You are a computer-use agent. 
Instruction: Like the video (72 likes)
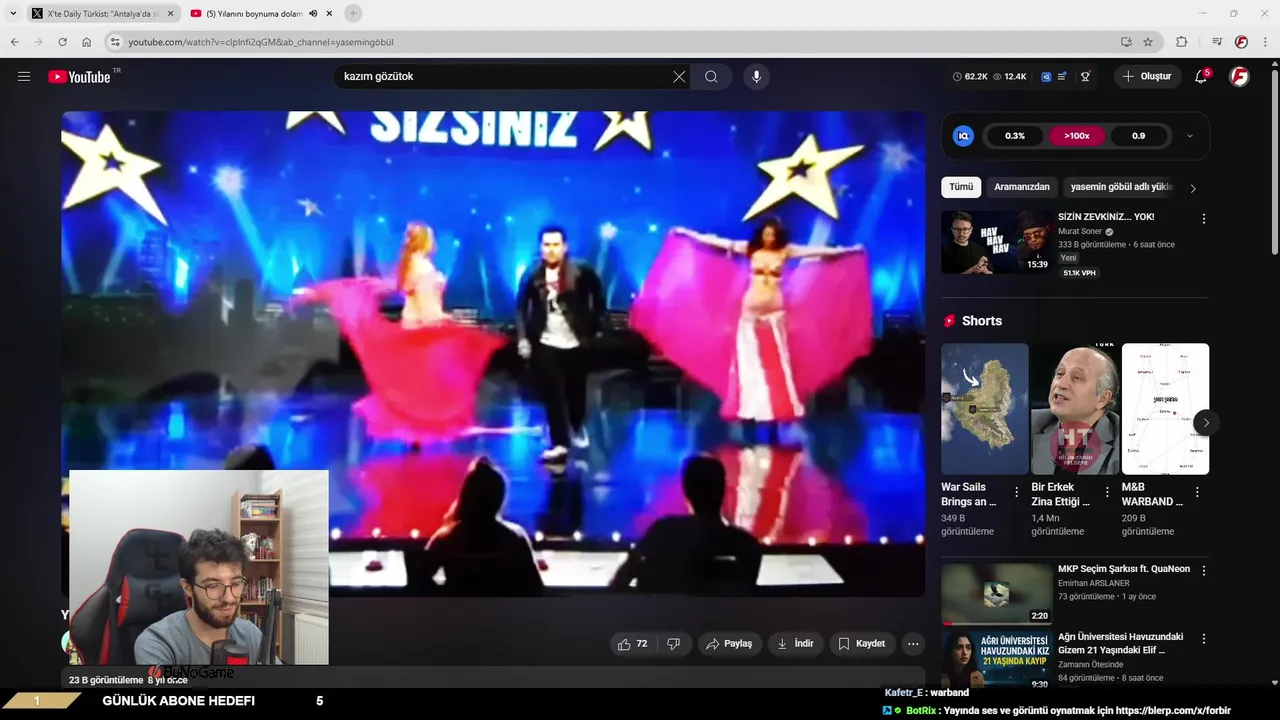[634, 644]
